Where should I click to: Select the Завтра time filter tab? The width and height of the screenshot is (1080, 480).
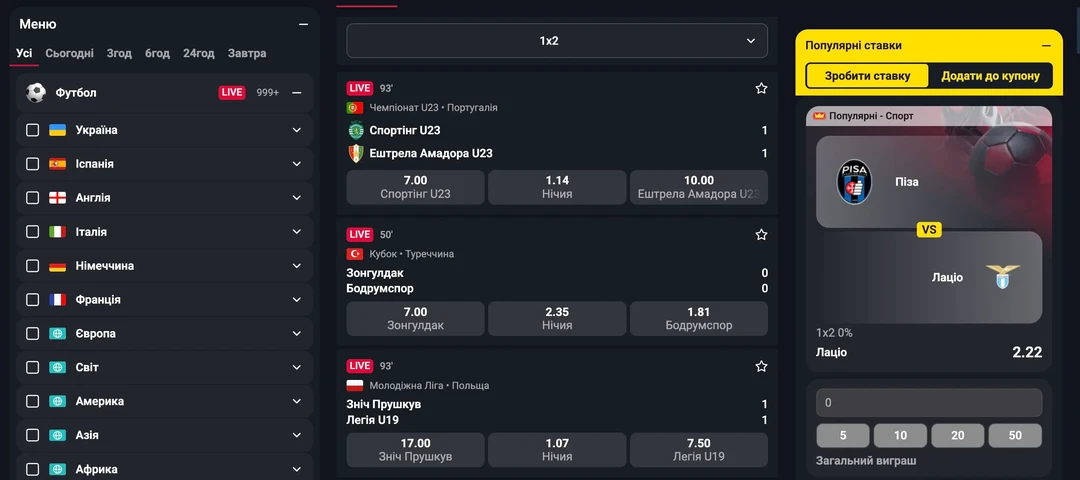pyautogui.click(x=247, y=53)
